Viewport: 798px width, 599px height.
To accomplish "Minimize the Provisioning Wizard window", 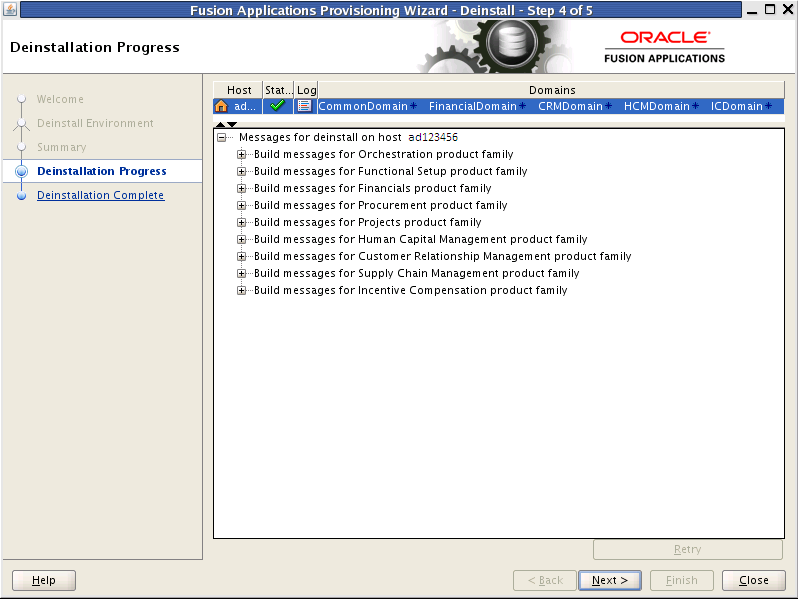I will [752, 10].
